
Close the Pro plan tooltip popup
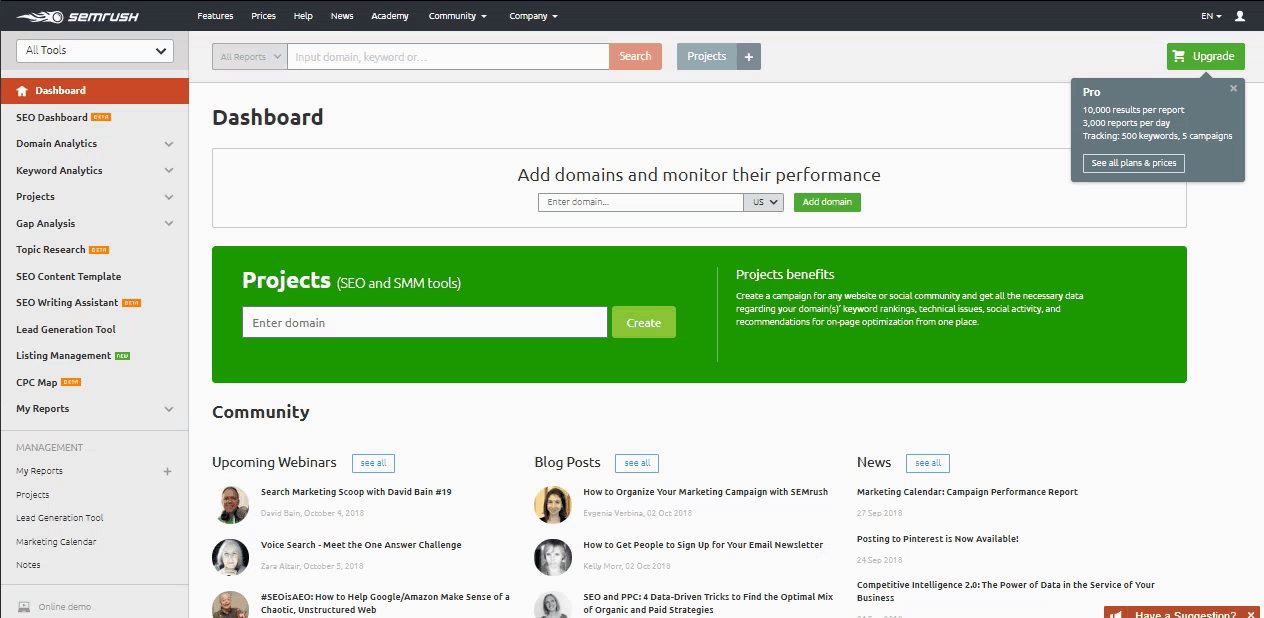(x=1233, y=88)
